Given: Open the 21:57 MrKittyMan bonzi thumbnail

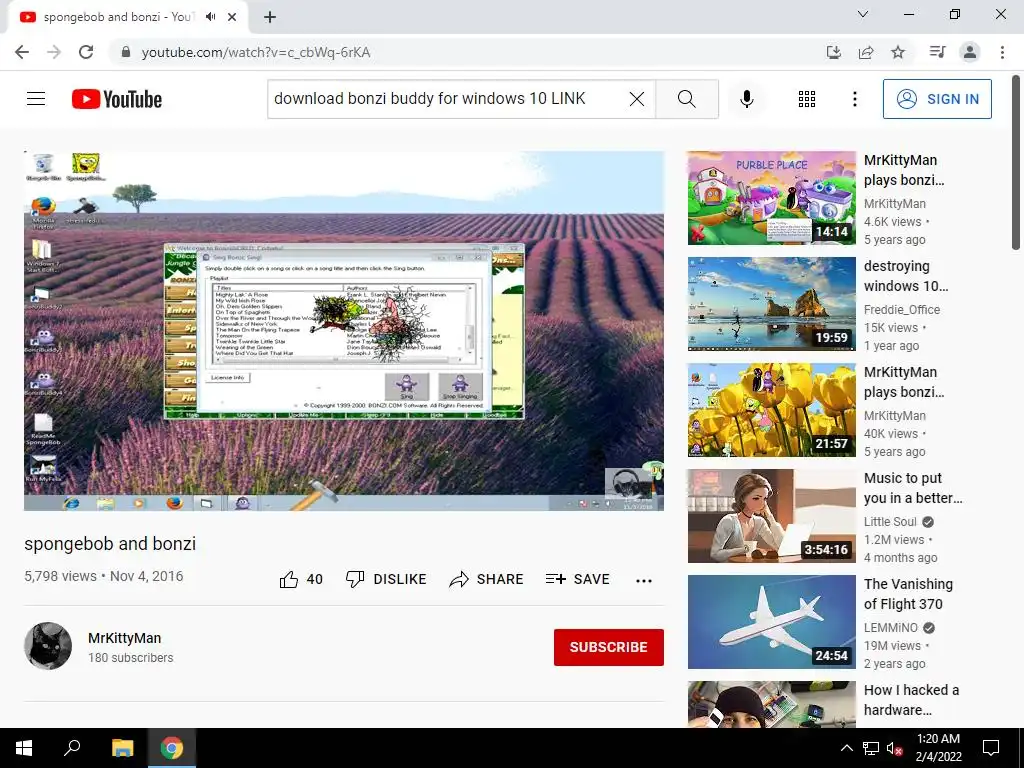Looking at the screenshot, I should (x=771, y=410).
